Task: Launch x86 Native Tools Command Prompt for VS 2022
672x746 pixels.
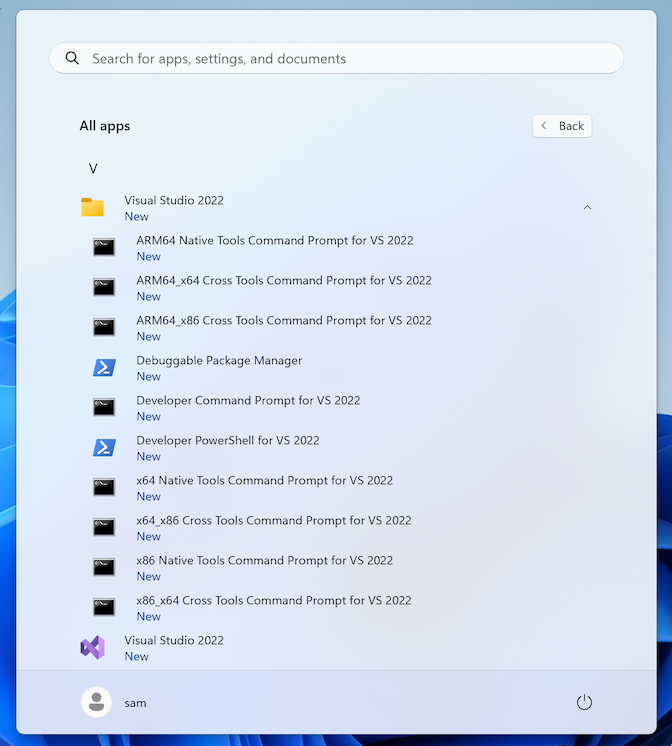Action: 265,560
